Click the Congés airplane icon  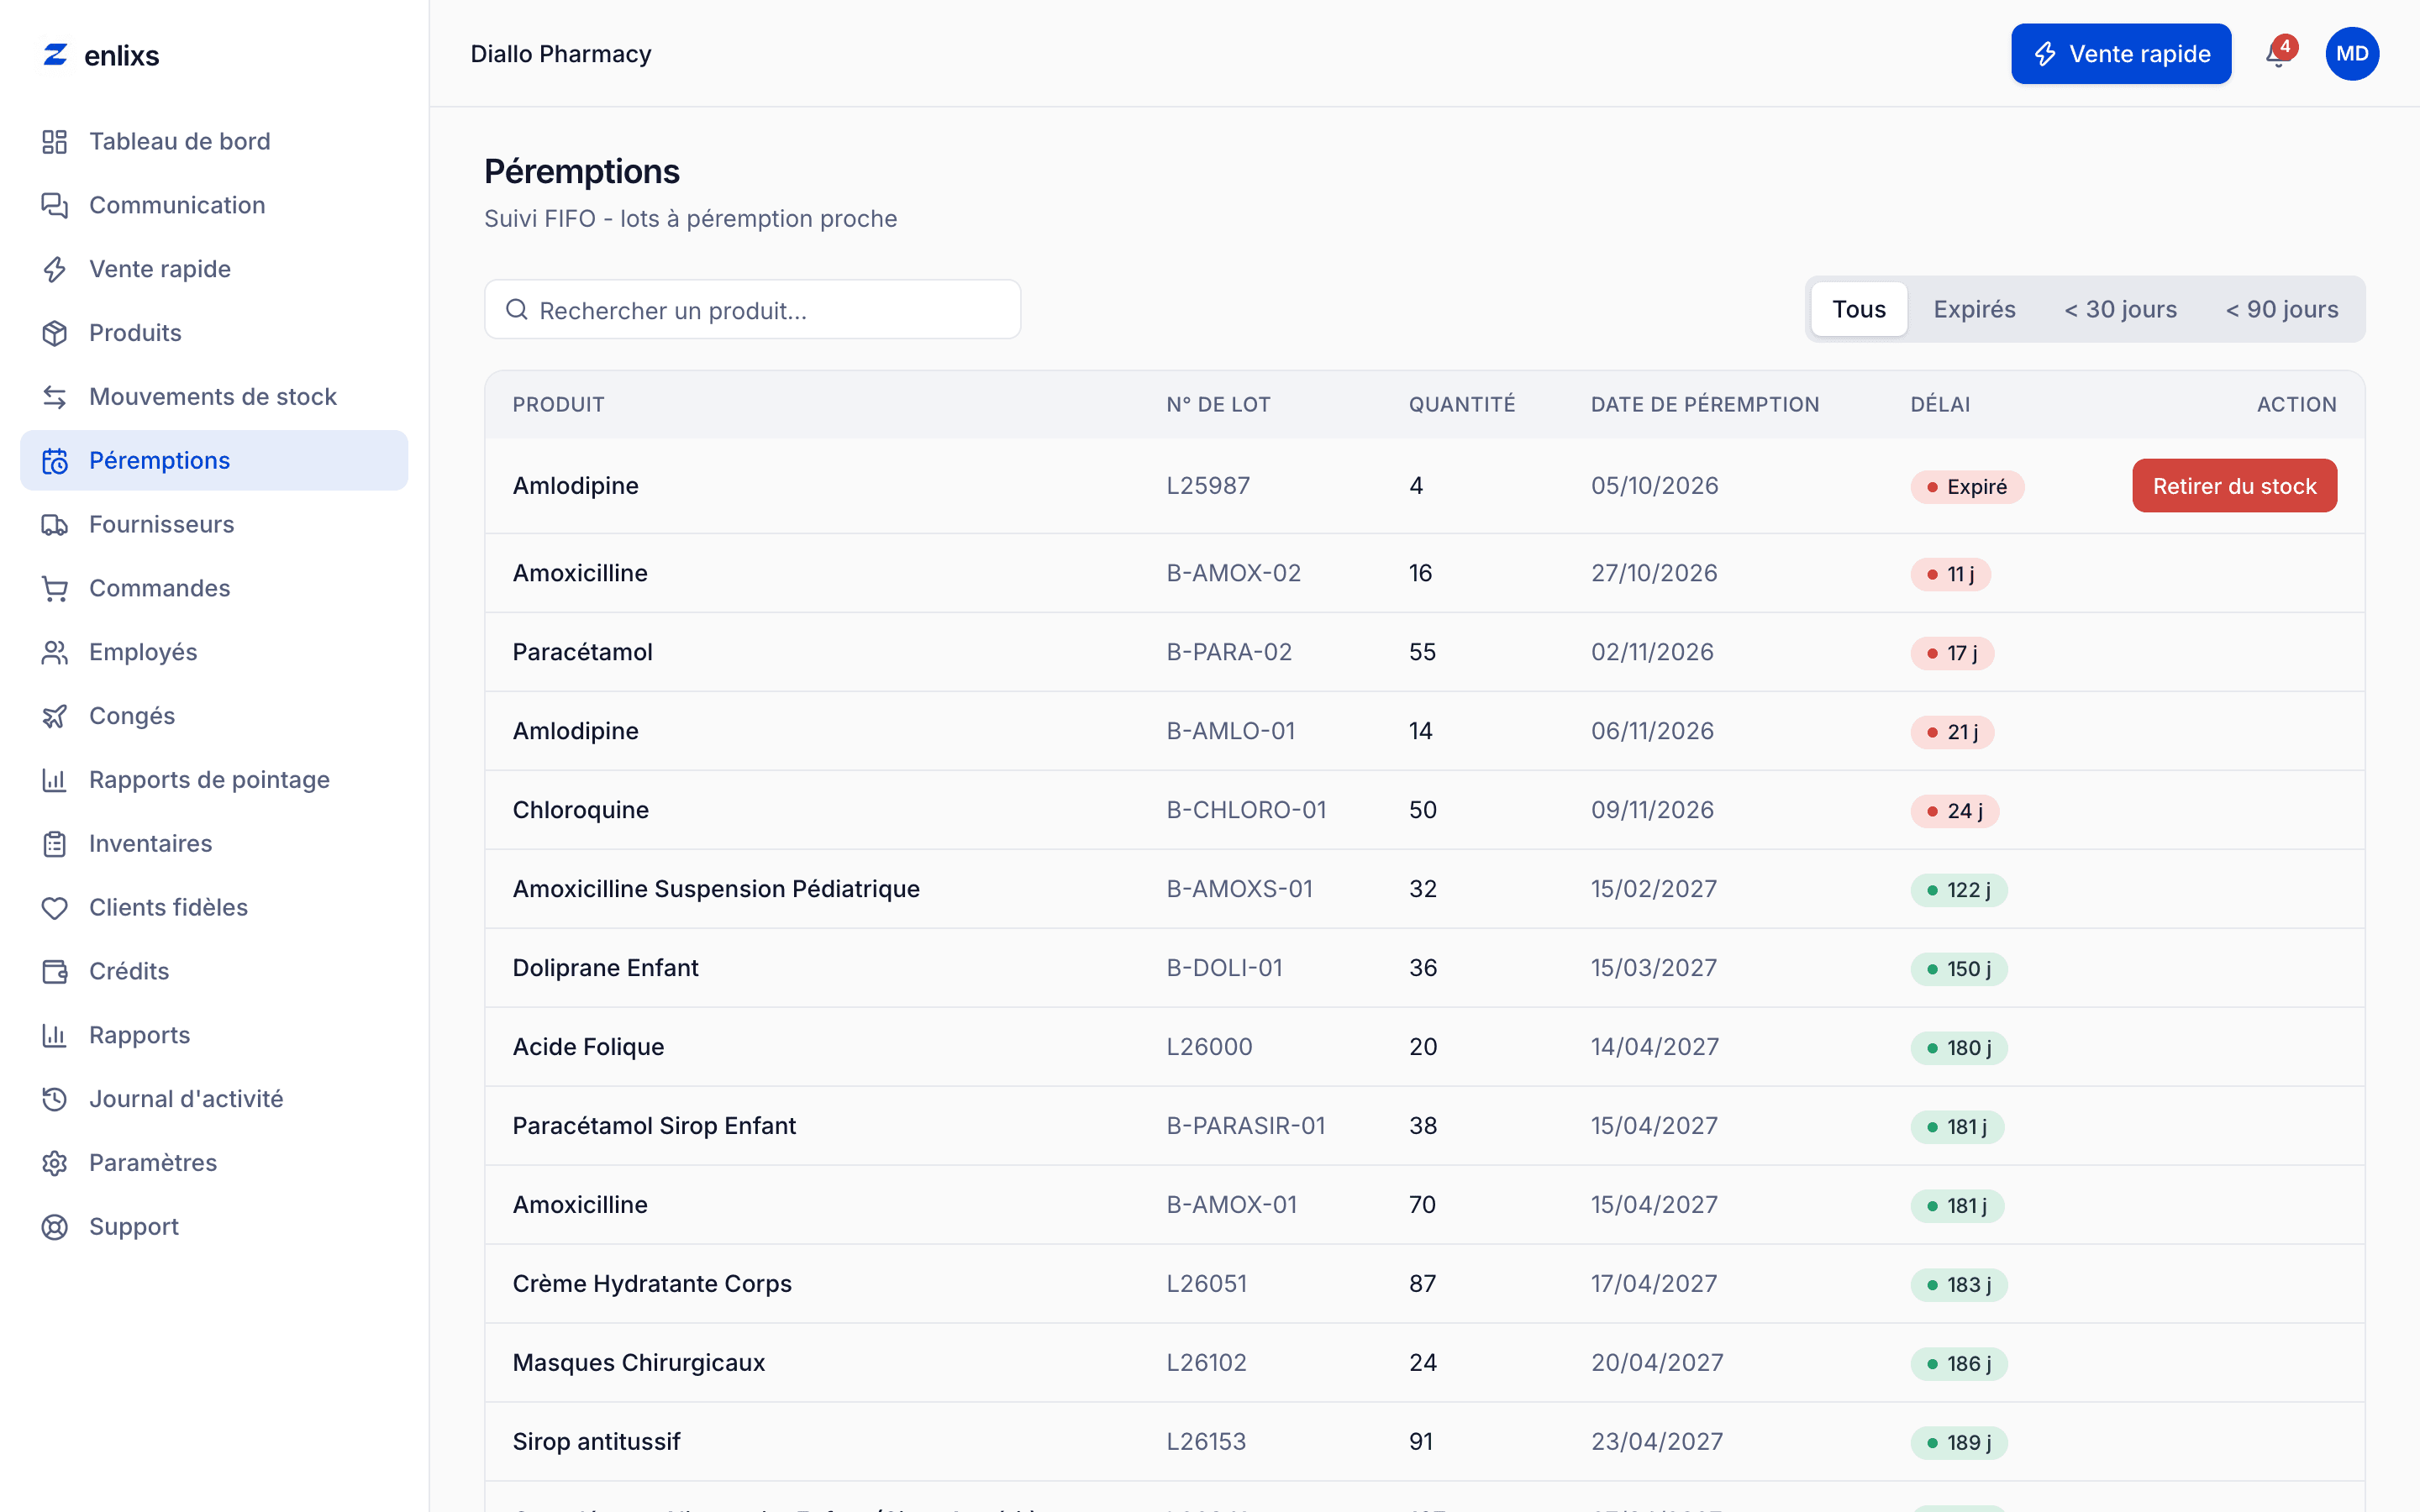(54, 716)
